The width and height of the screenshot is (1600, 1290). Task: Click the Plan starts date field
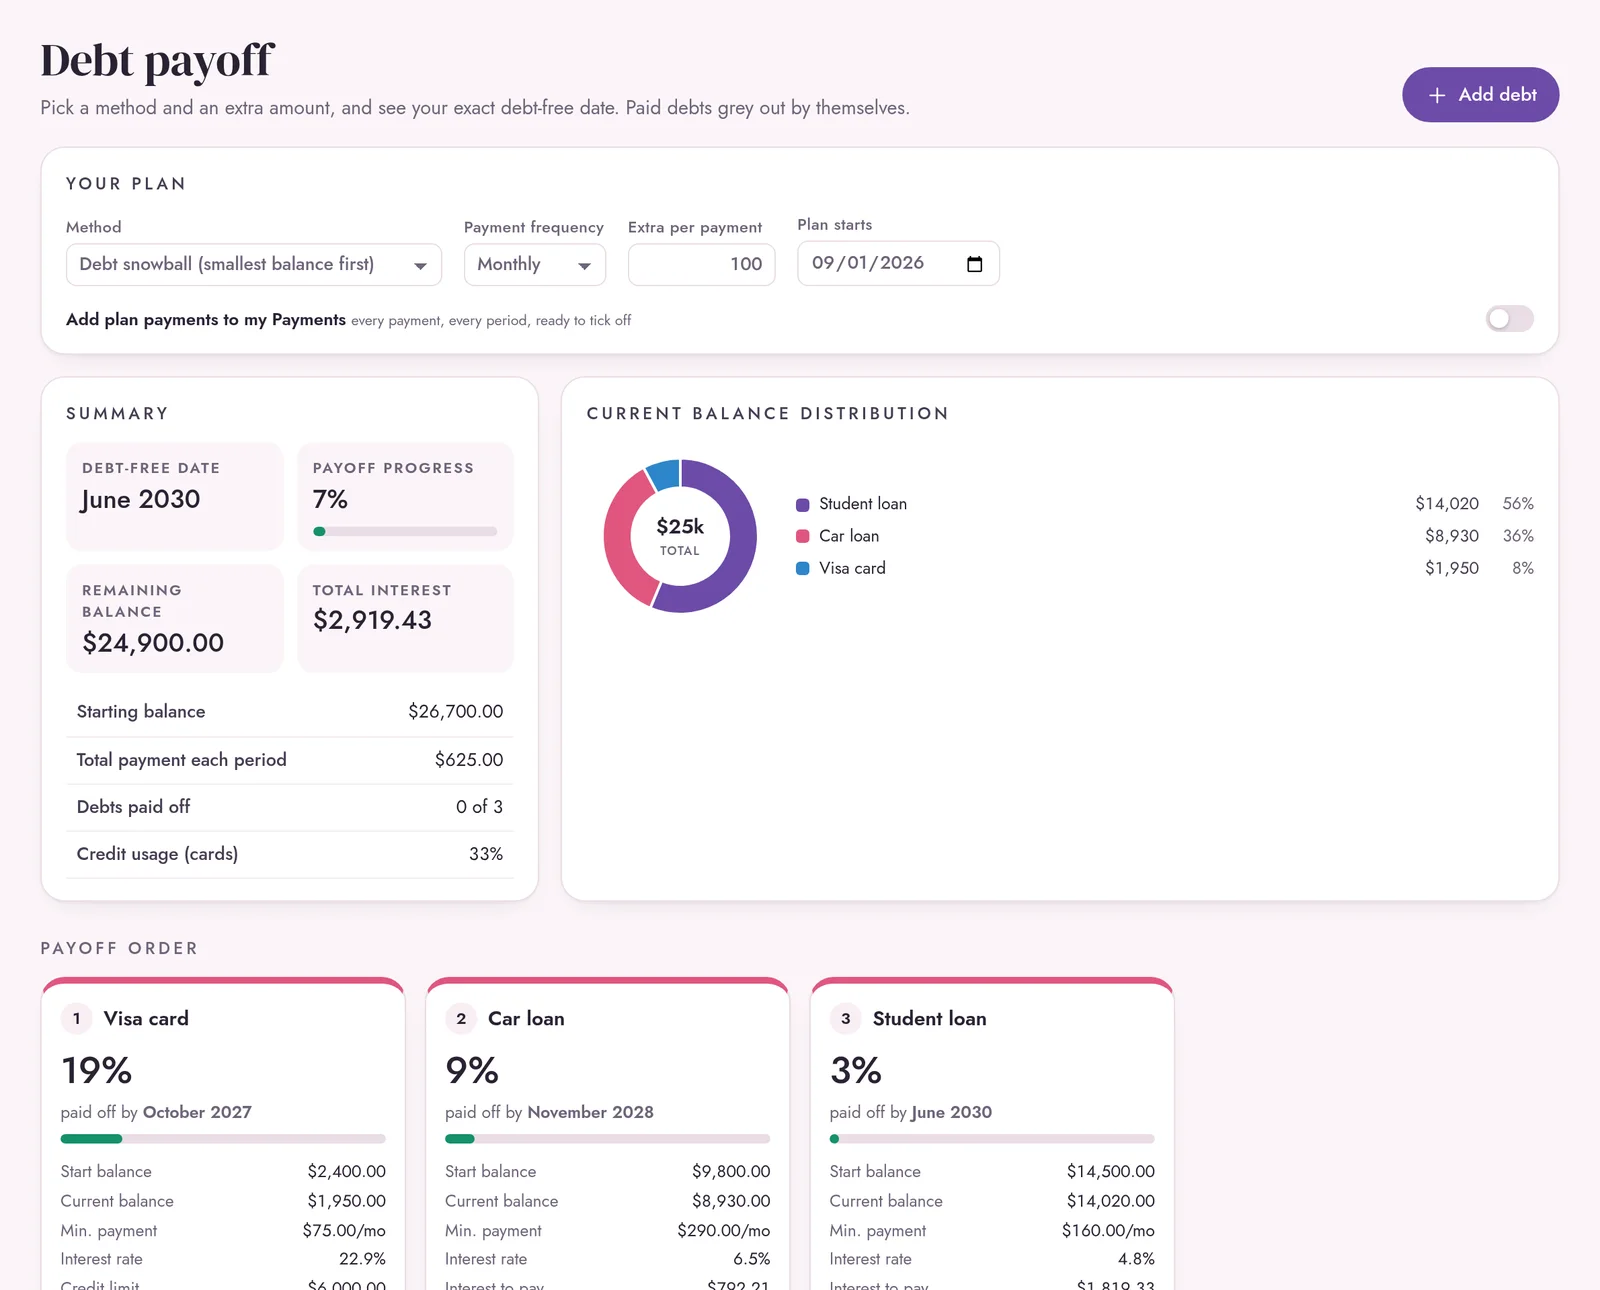point(898,263)
